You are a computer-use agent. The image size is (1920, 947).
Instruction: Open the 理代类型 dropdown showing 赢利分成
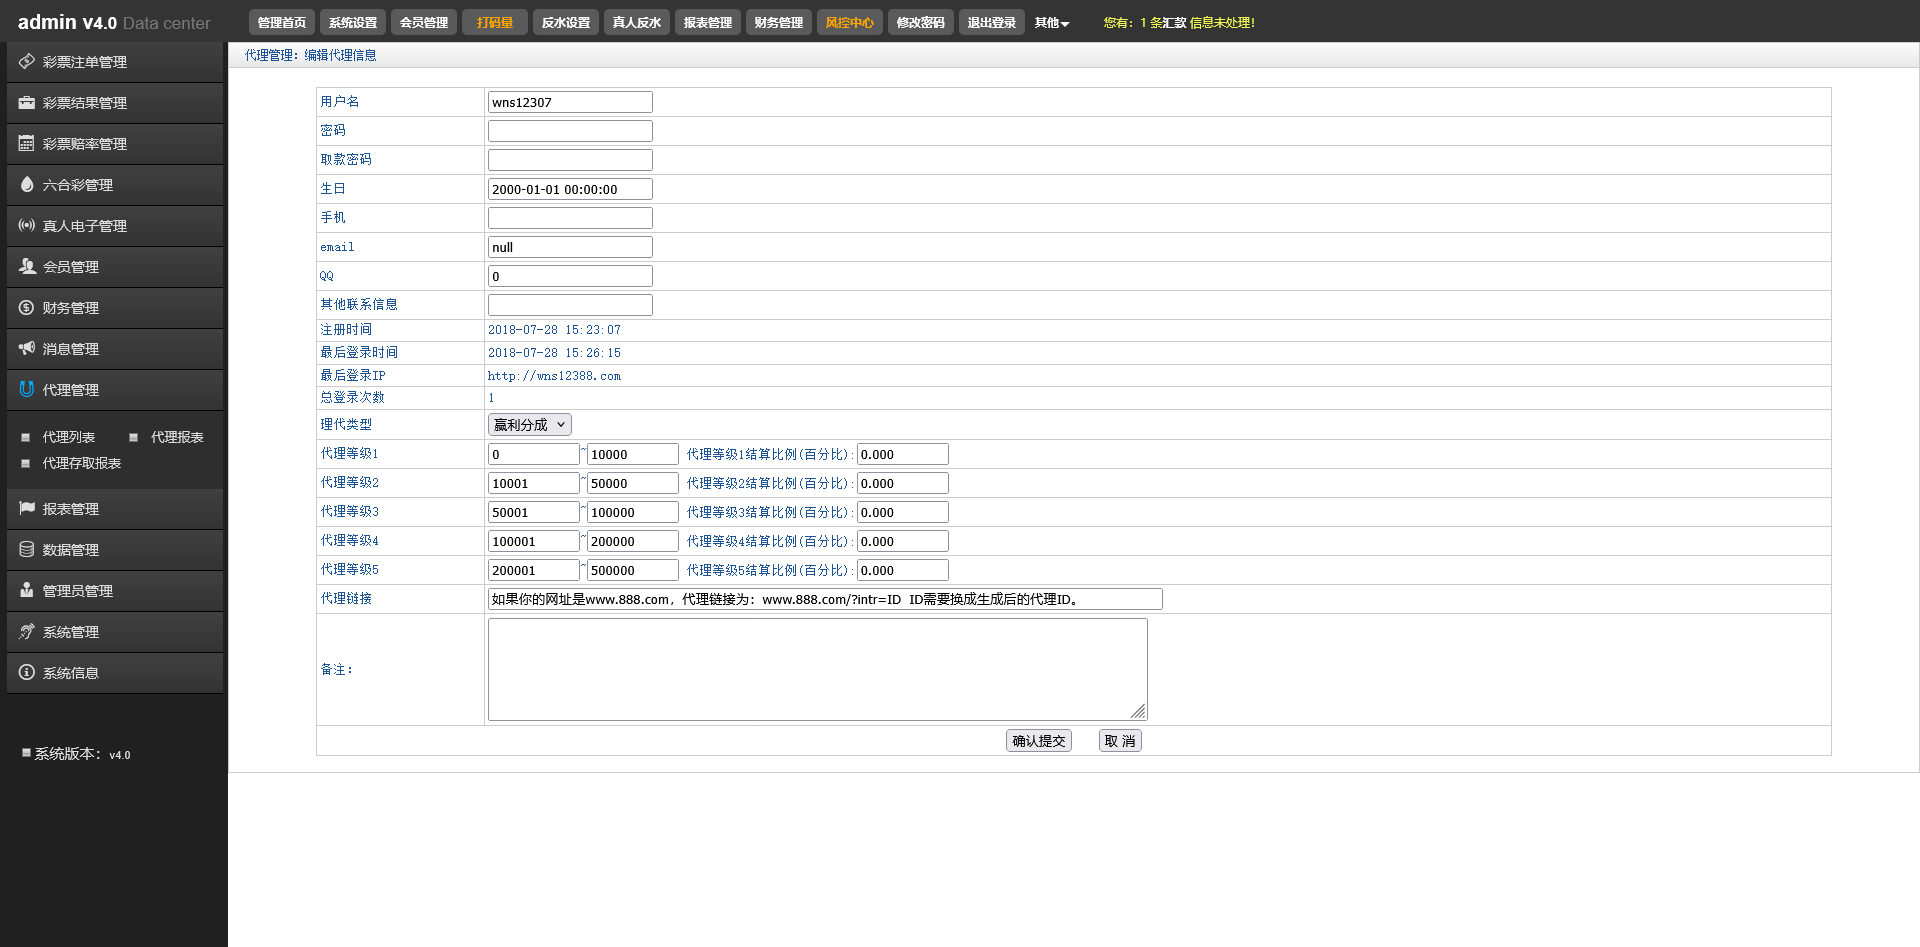(x=529, y=425)
